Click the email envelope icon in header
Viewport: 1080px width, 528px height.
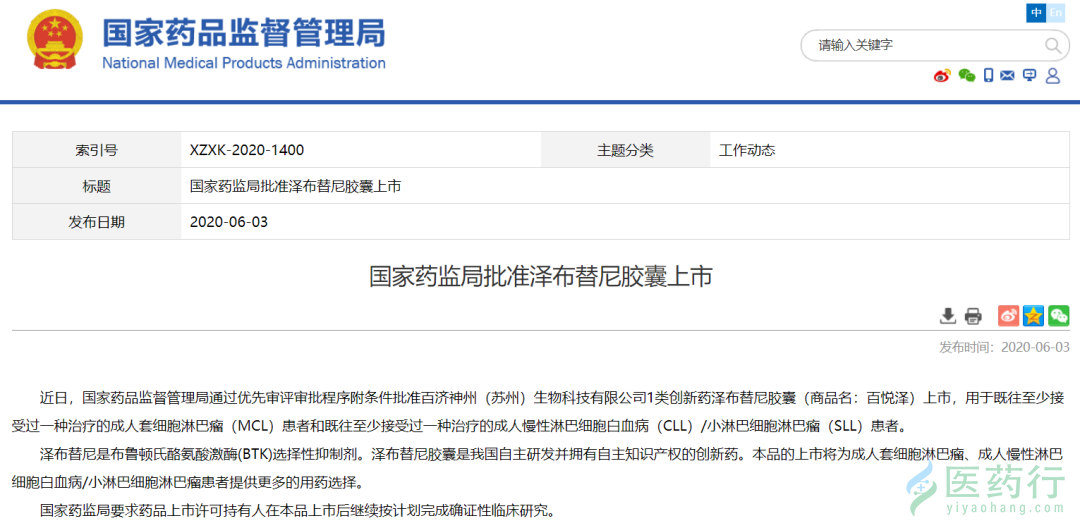pyautogui.click(x=1008, y=76)
